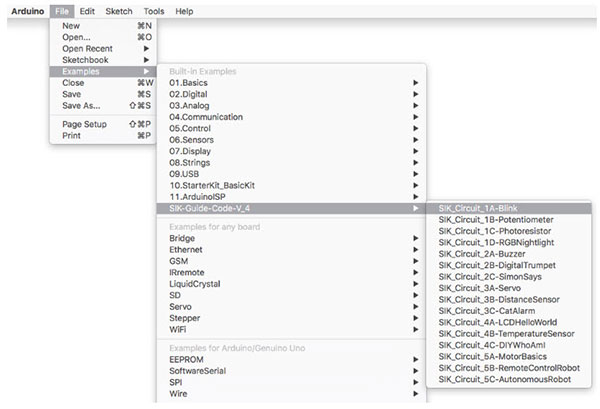Select Save As... menu item
The height and width of the screenshot is (409, 600).
[103, 106]
